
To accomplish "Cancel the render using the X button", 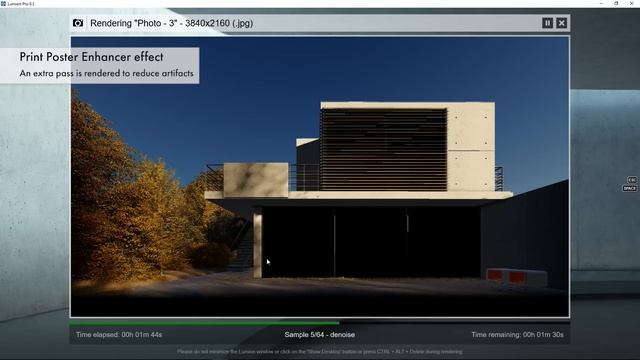I will click(562, 23).
